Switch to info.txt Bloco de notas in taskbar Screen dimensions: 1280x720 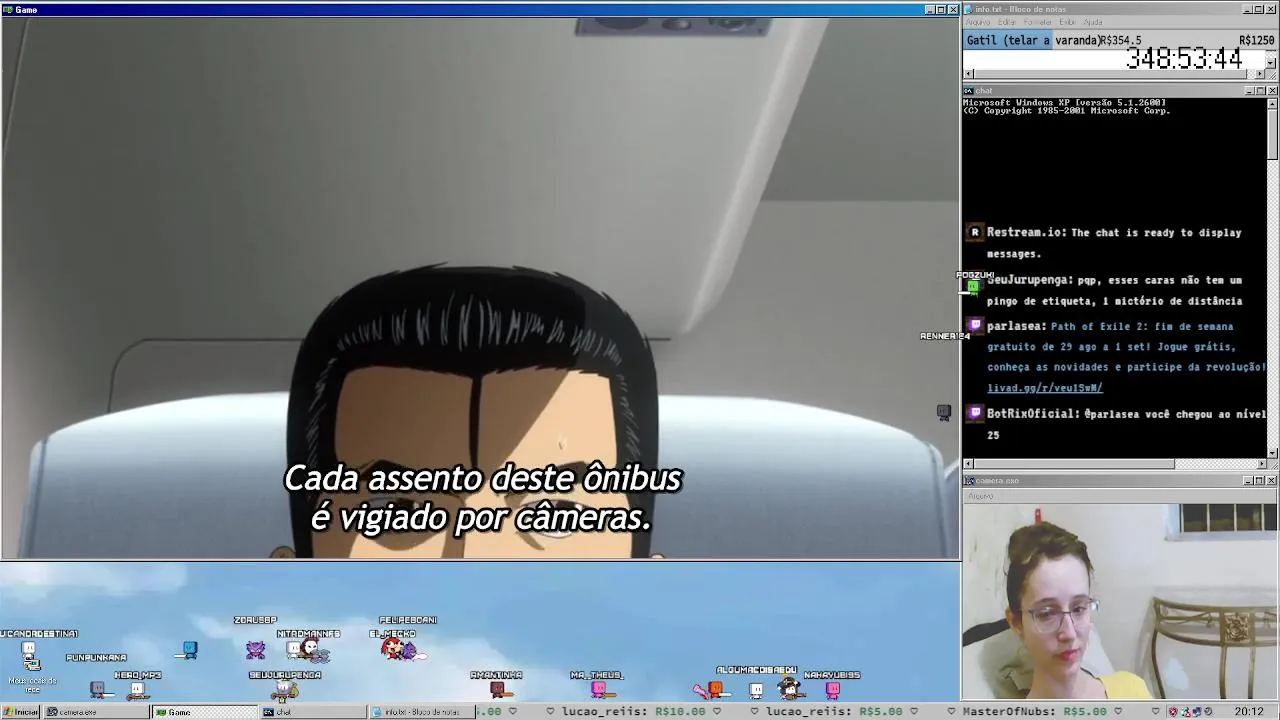pos(422,712)
